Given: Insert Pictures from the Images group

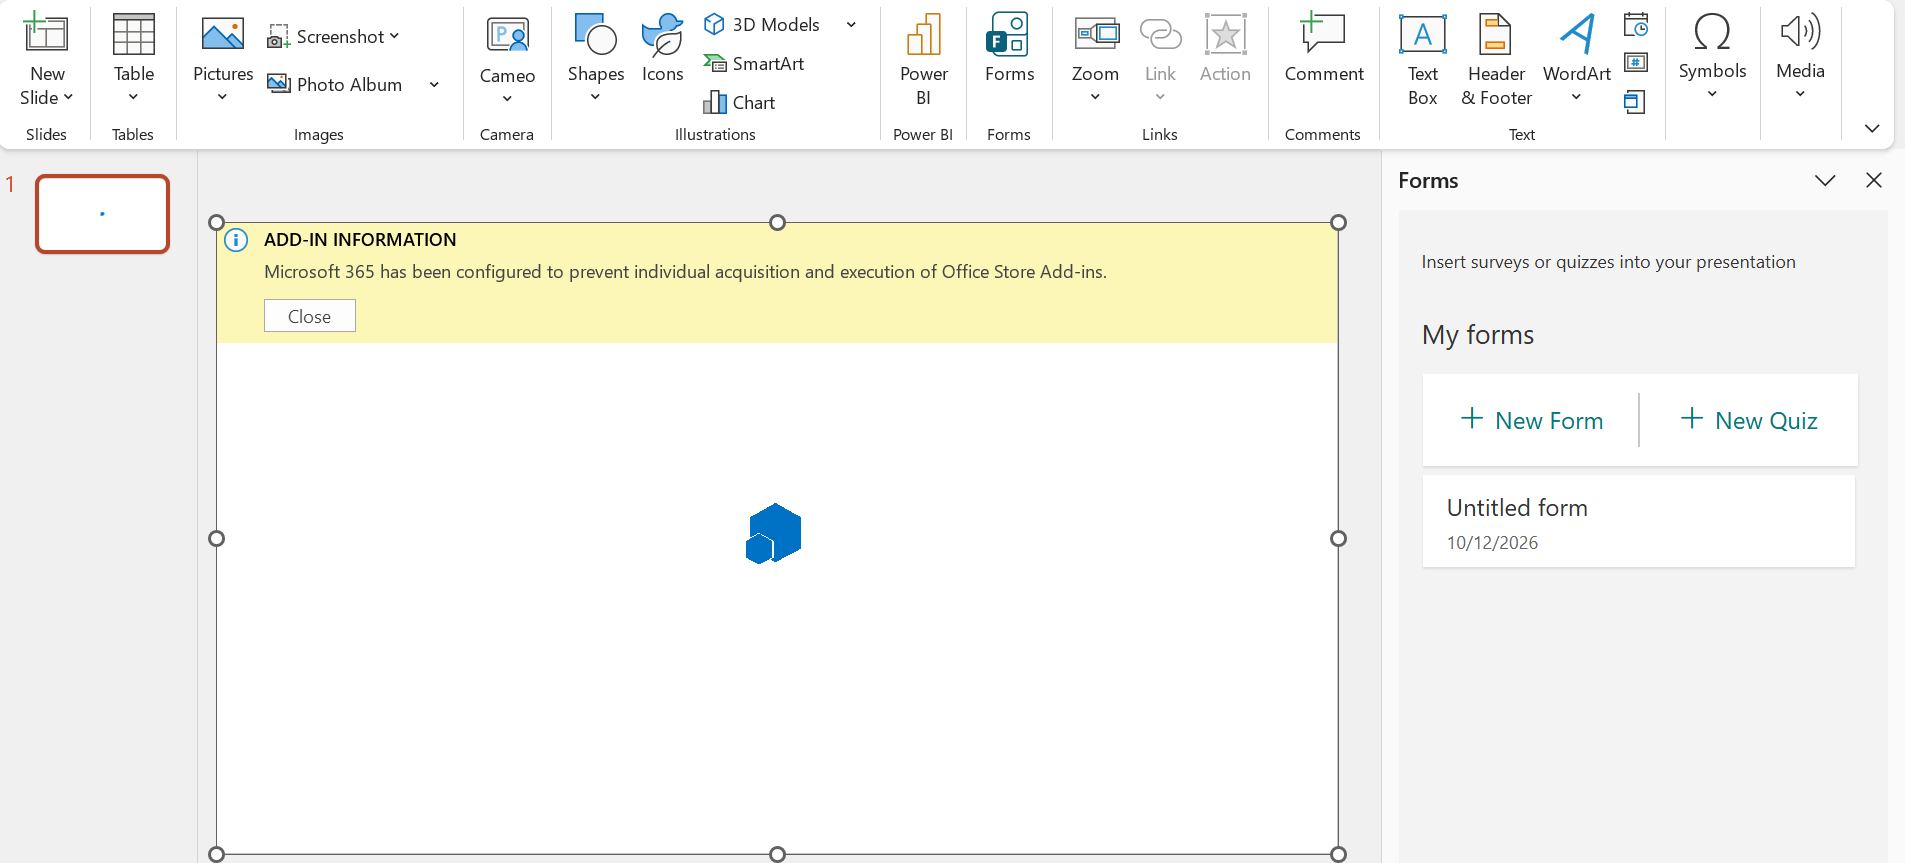Looking at the screenshot, I should [x=222, y=59].
